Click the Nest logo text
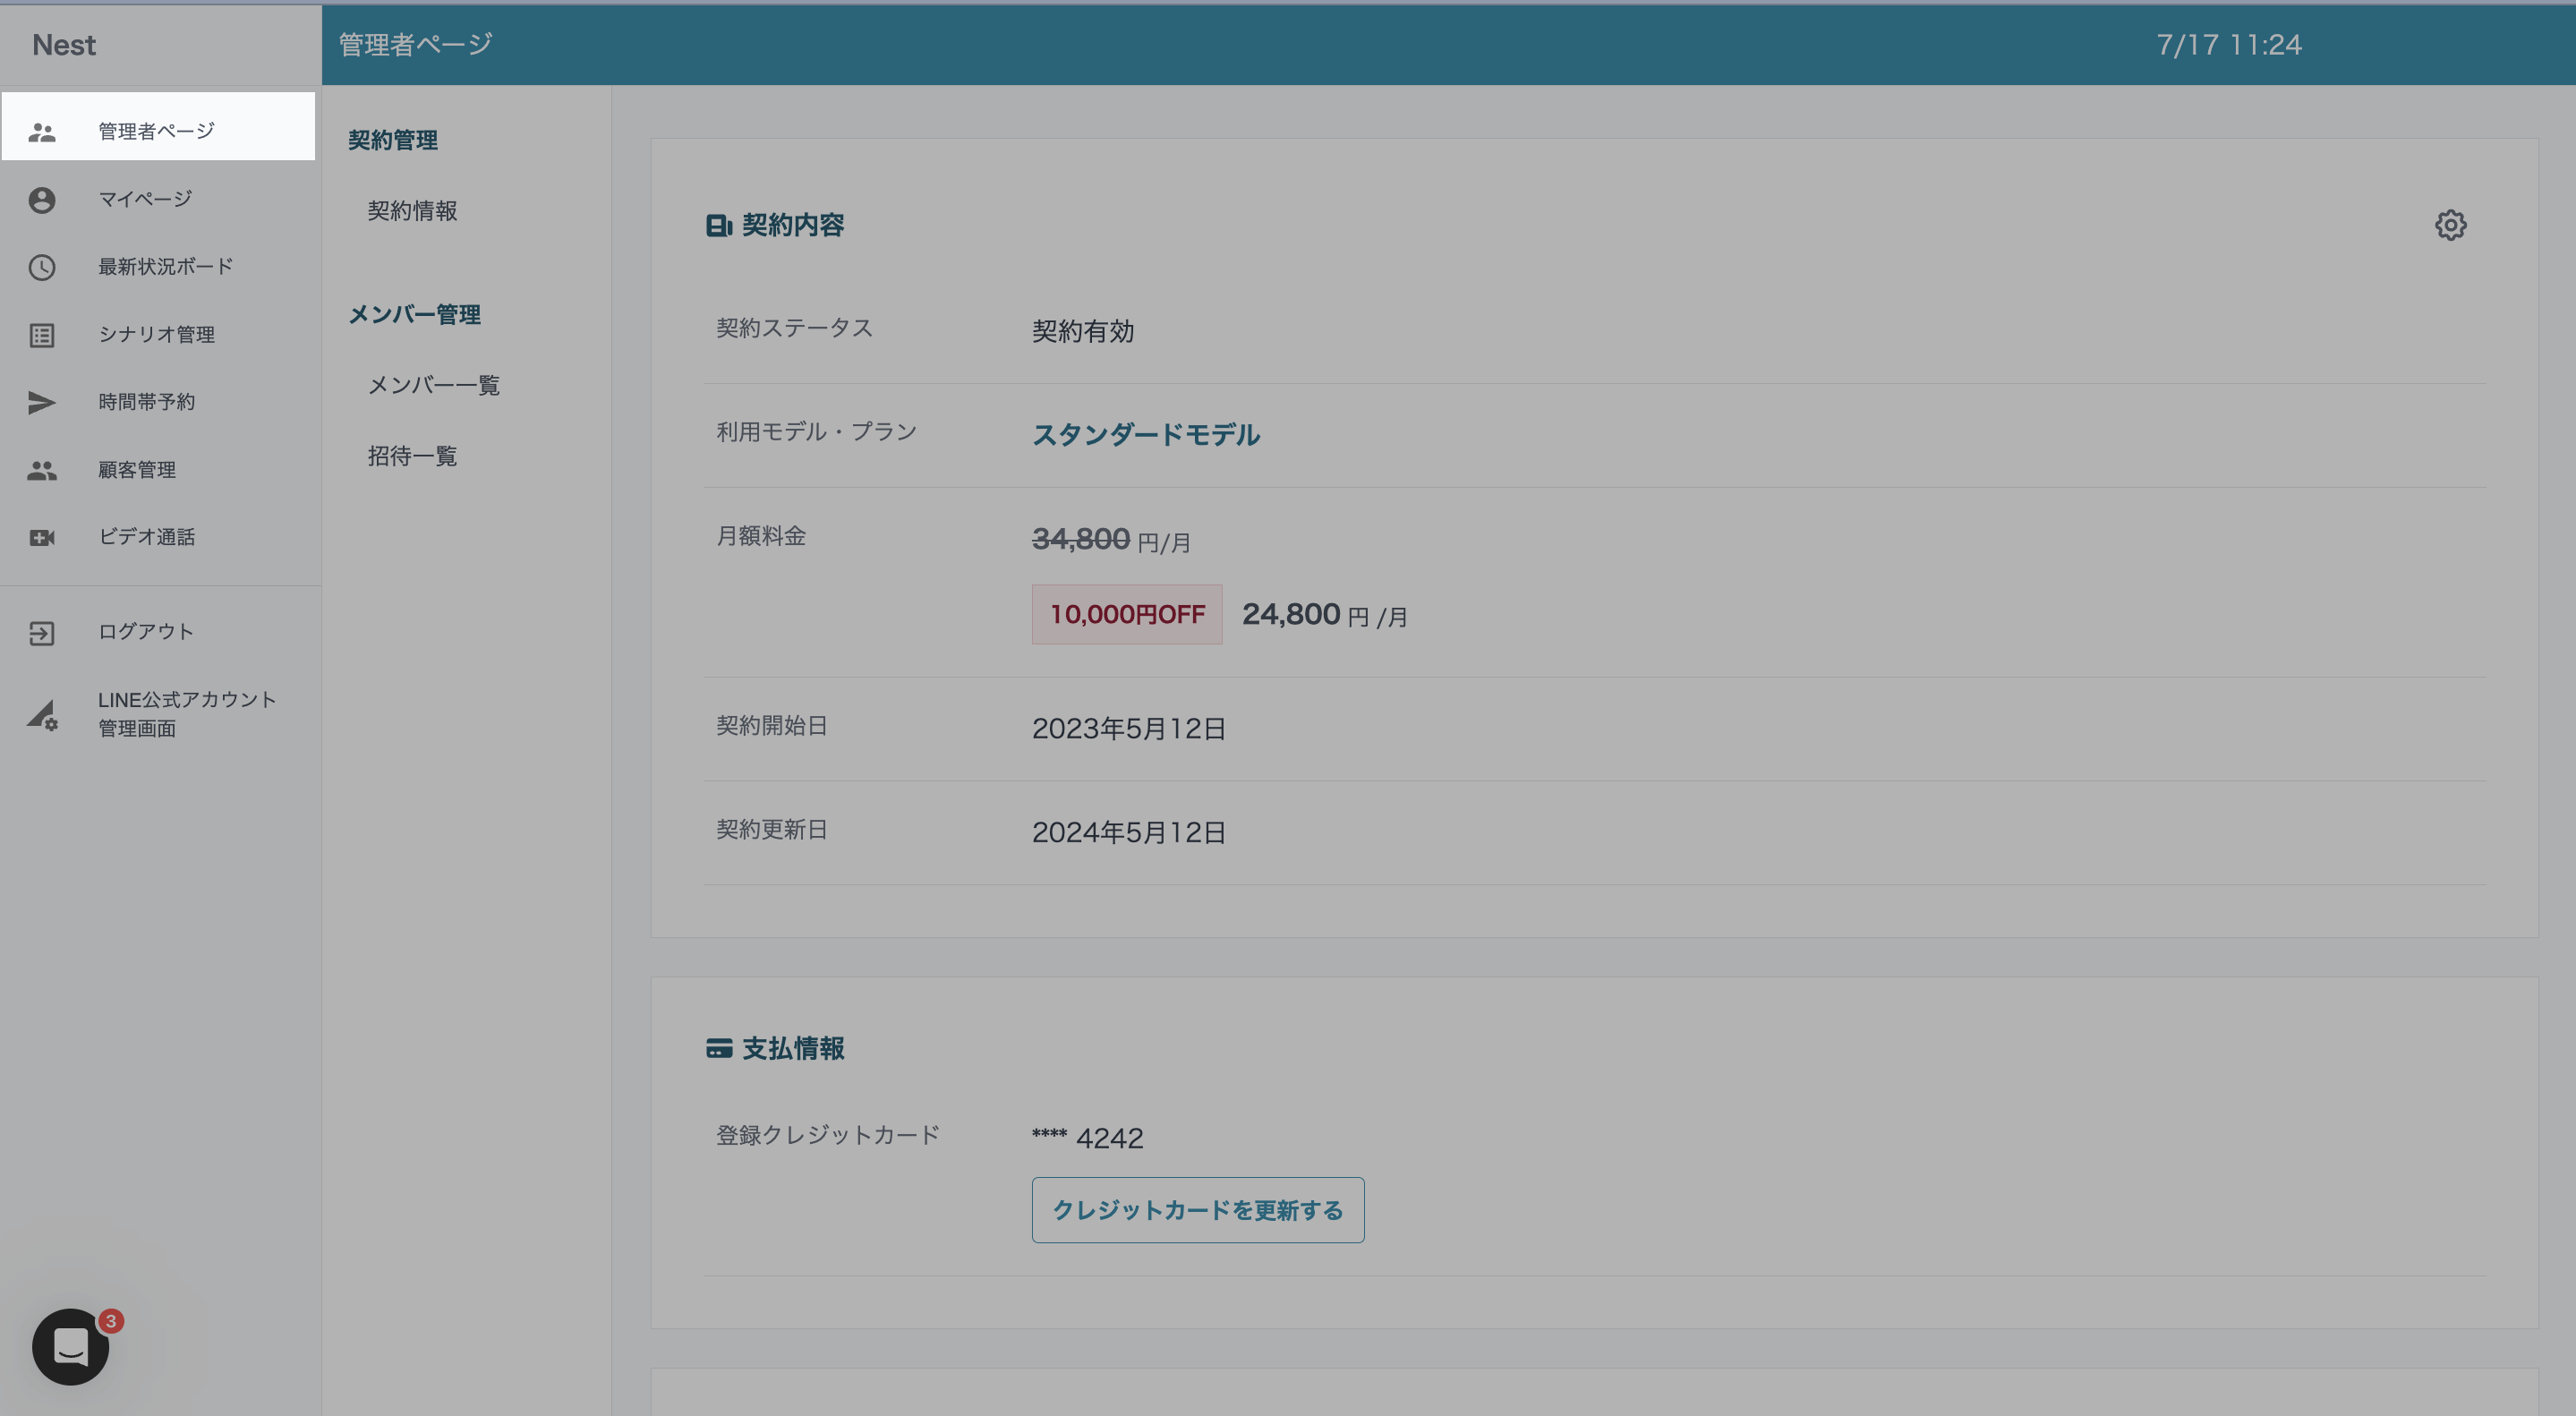This screenshot has width=2576, height=1416. [64, 45]
